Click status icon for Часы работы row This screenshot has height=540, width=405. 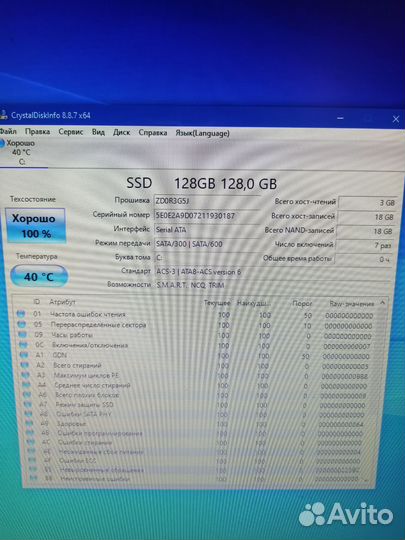[23, 334]
